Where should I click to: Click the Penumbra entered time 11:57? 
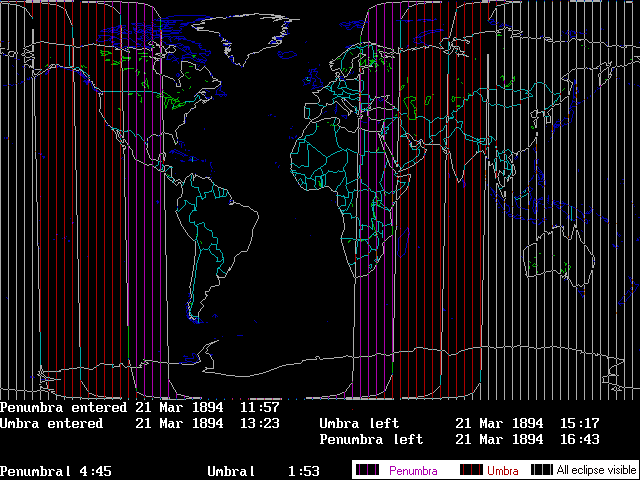tap(259, 408)
